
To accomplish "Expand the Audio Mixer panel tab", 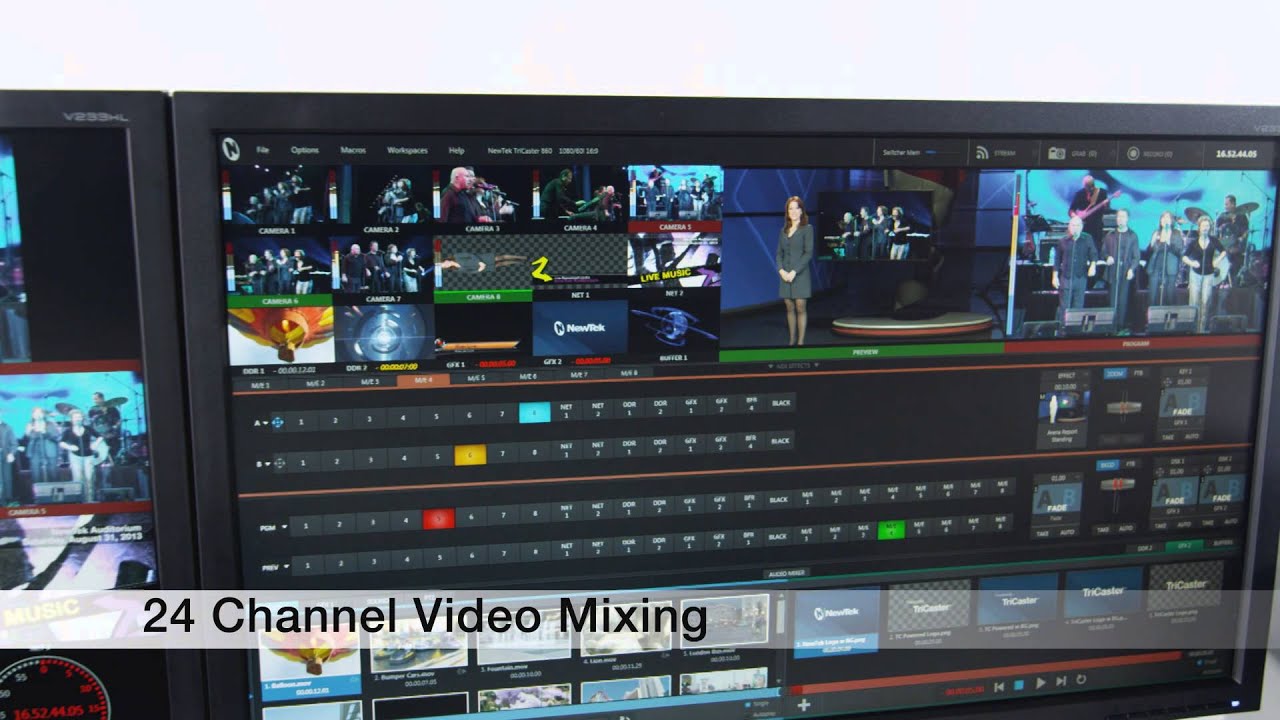I will [786, 574].
